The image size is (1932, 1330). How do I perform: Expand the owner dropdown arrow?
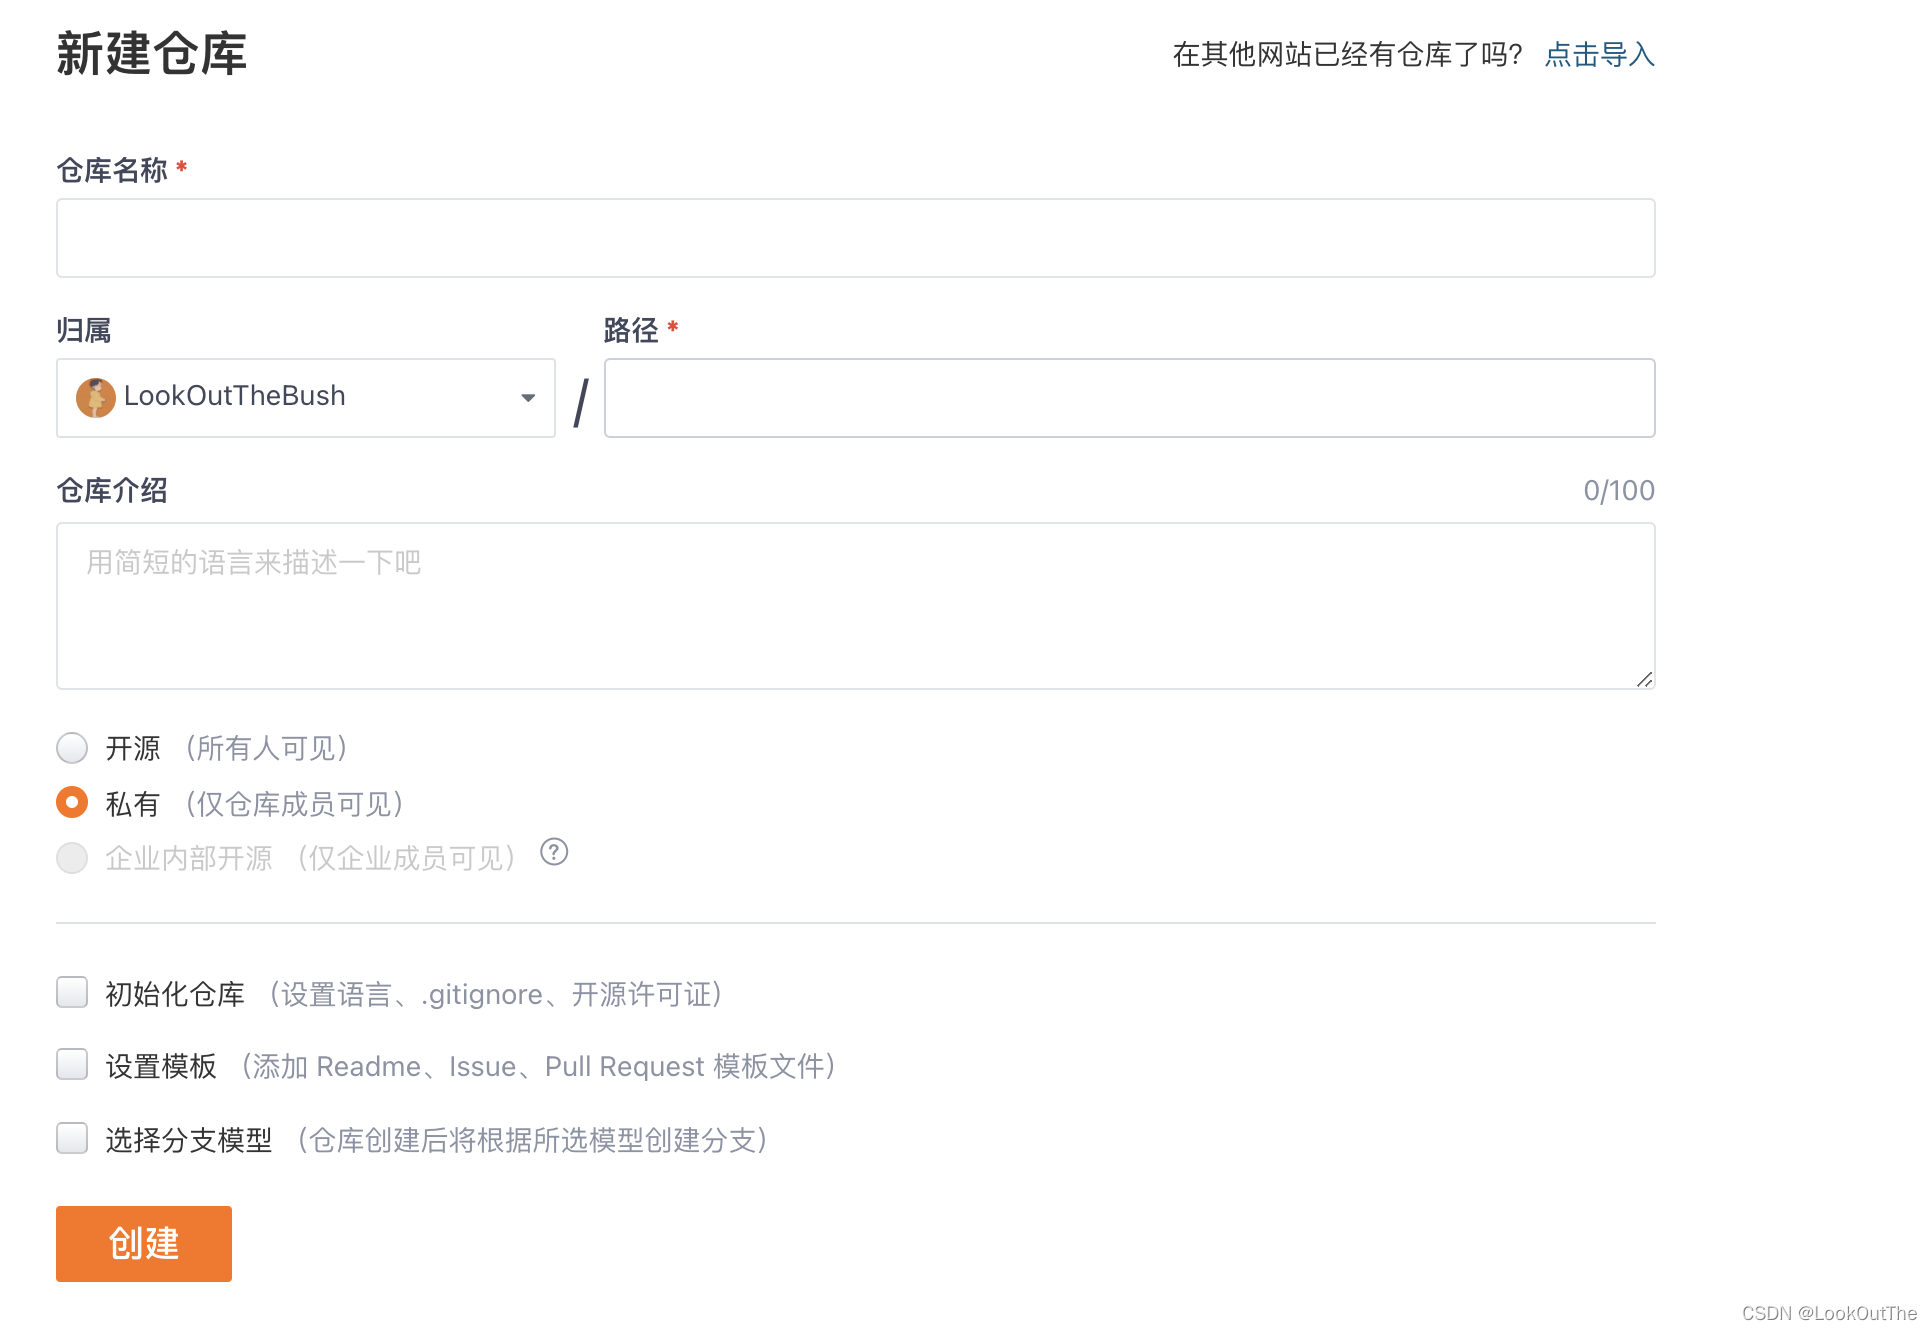pyautogui.click(x=528, y=398)
